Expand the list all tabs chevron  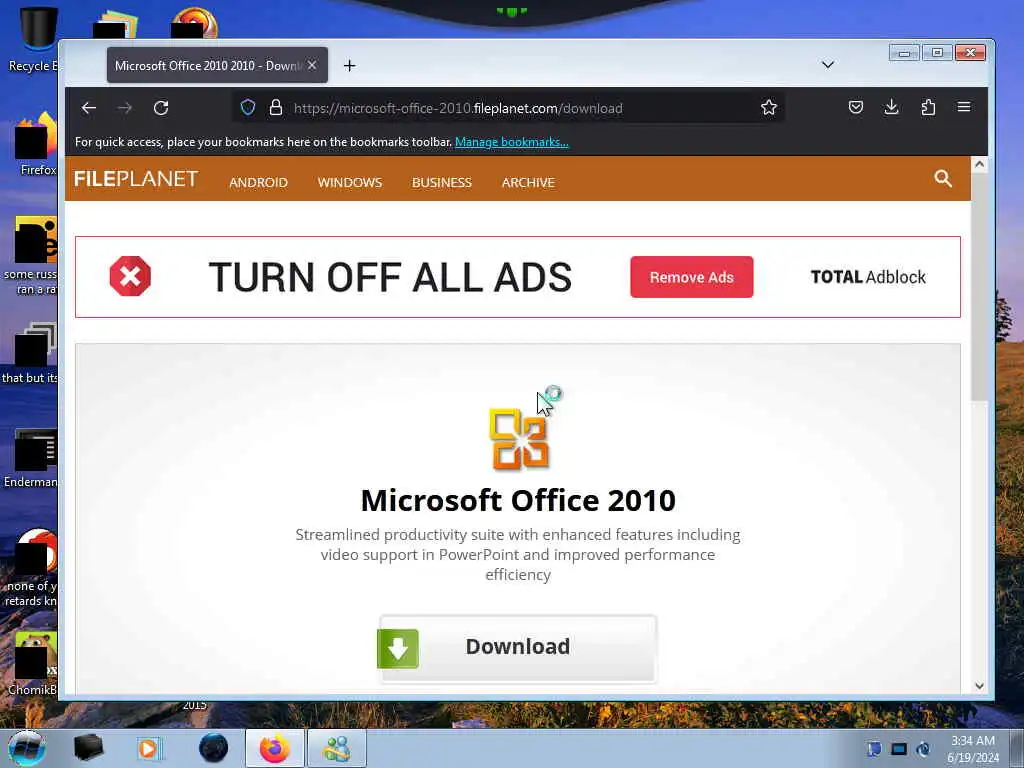[x=827, y=65]
